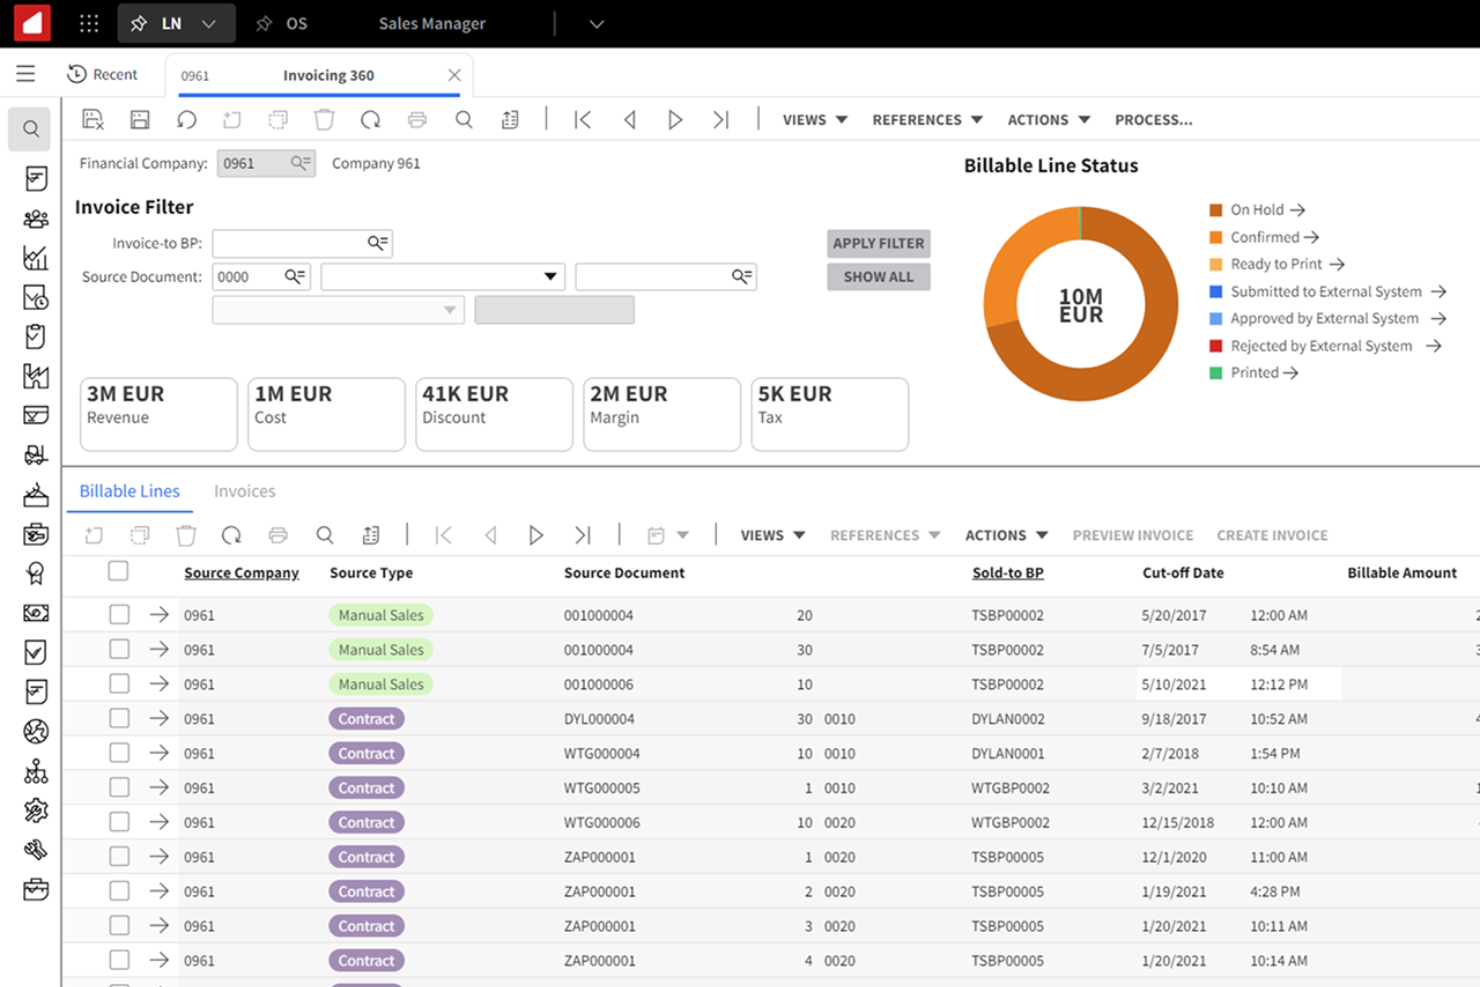Image resolution: width=1480 pixels, height=987 pixels.
Task: Click the delete trash icon in top toolbar
Action: click(324, 120)
